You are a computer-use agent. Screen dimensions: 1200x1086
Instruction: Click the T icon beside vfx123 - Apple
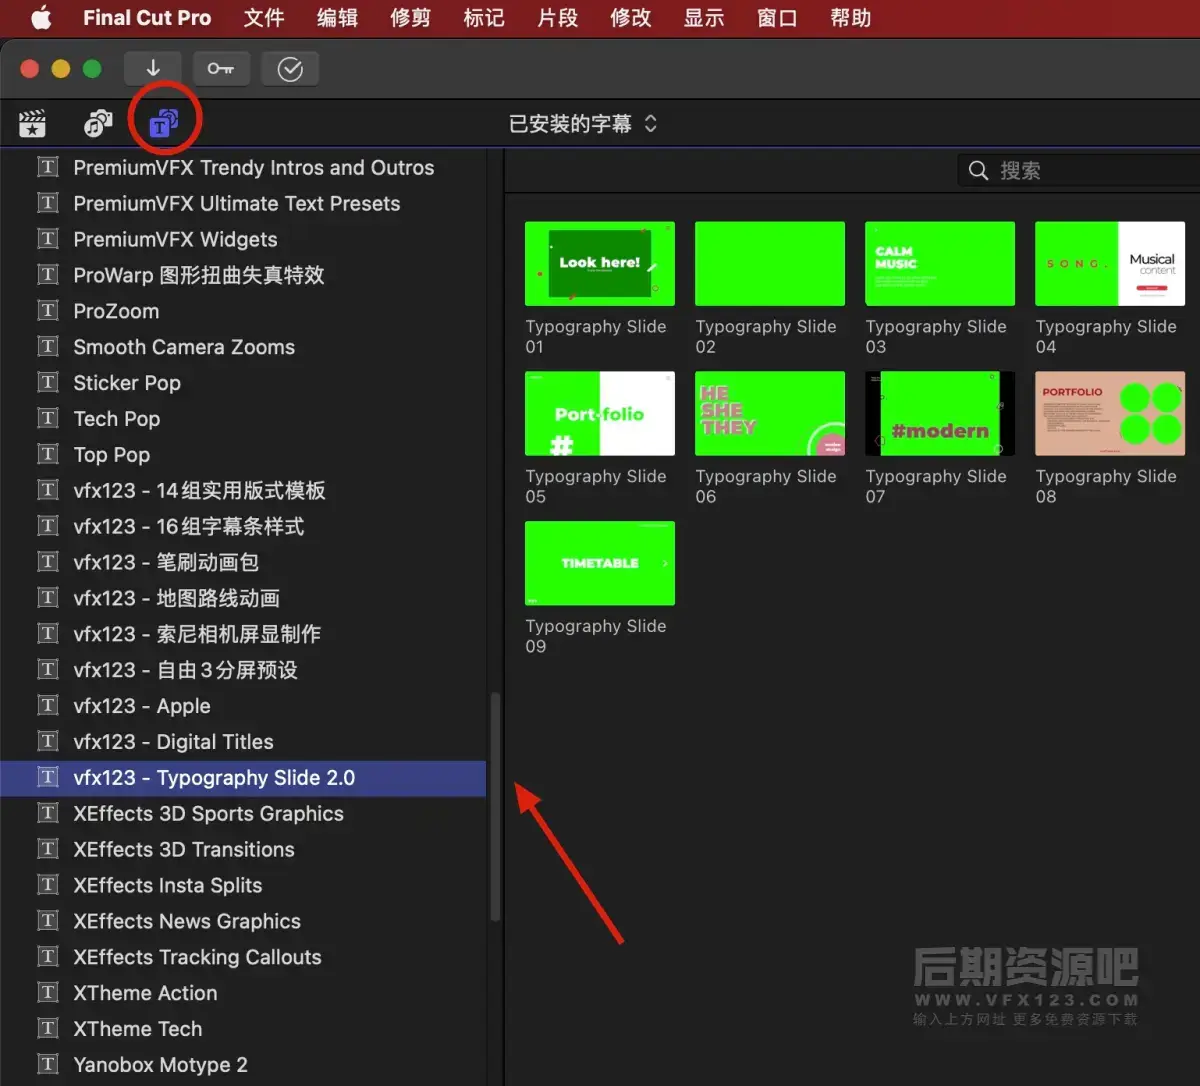click(47, 706)
